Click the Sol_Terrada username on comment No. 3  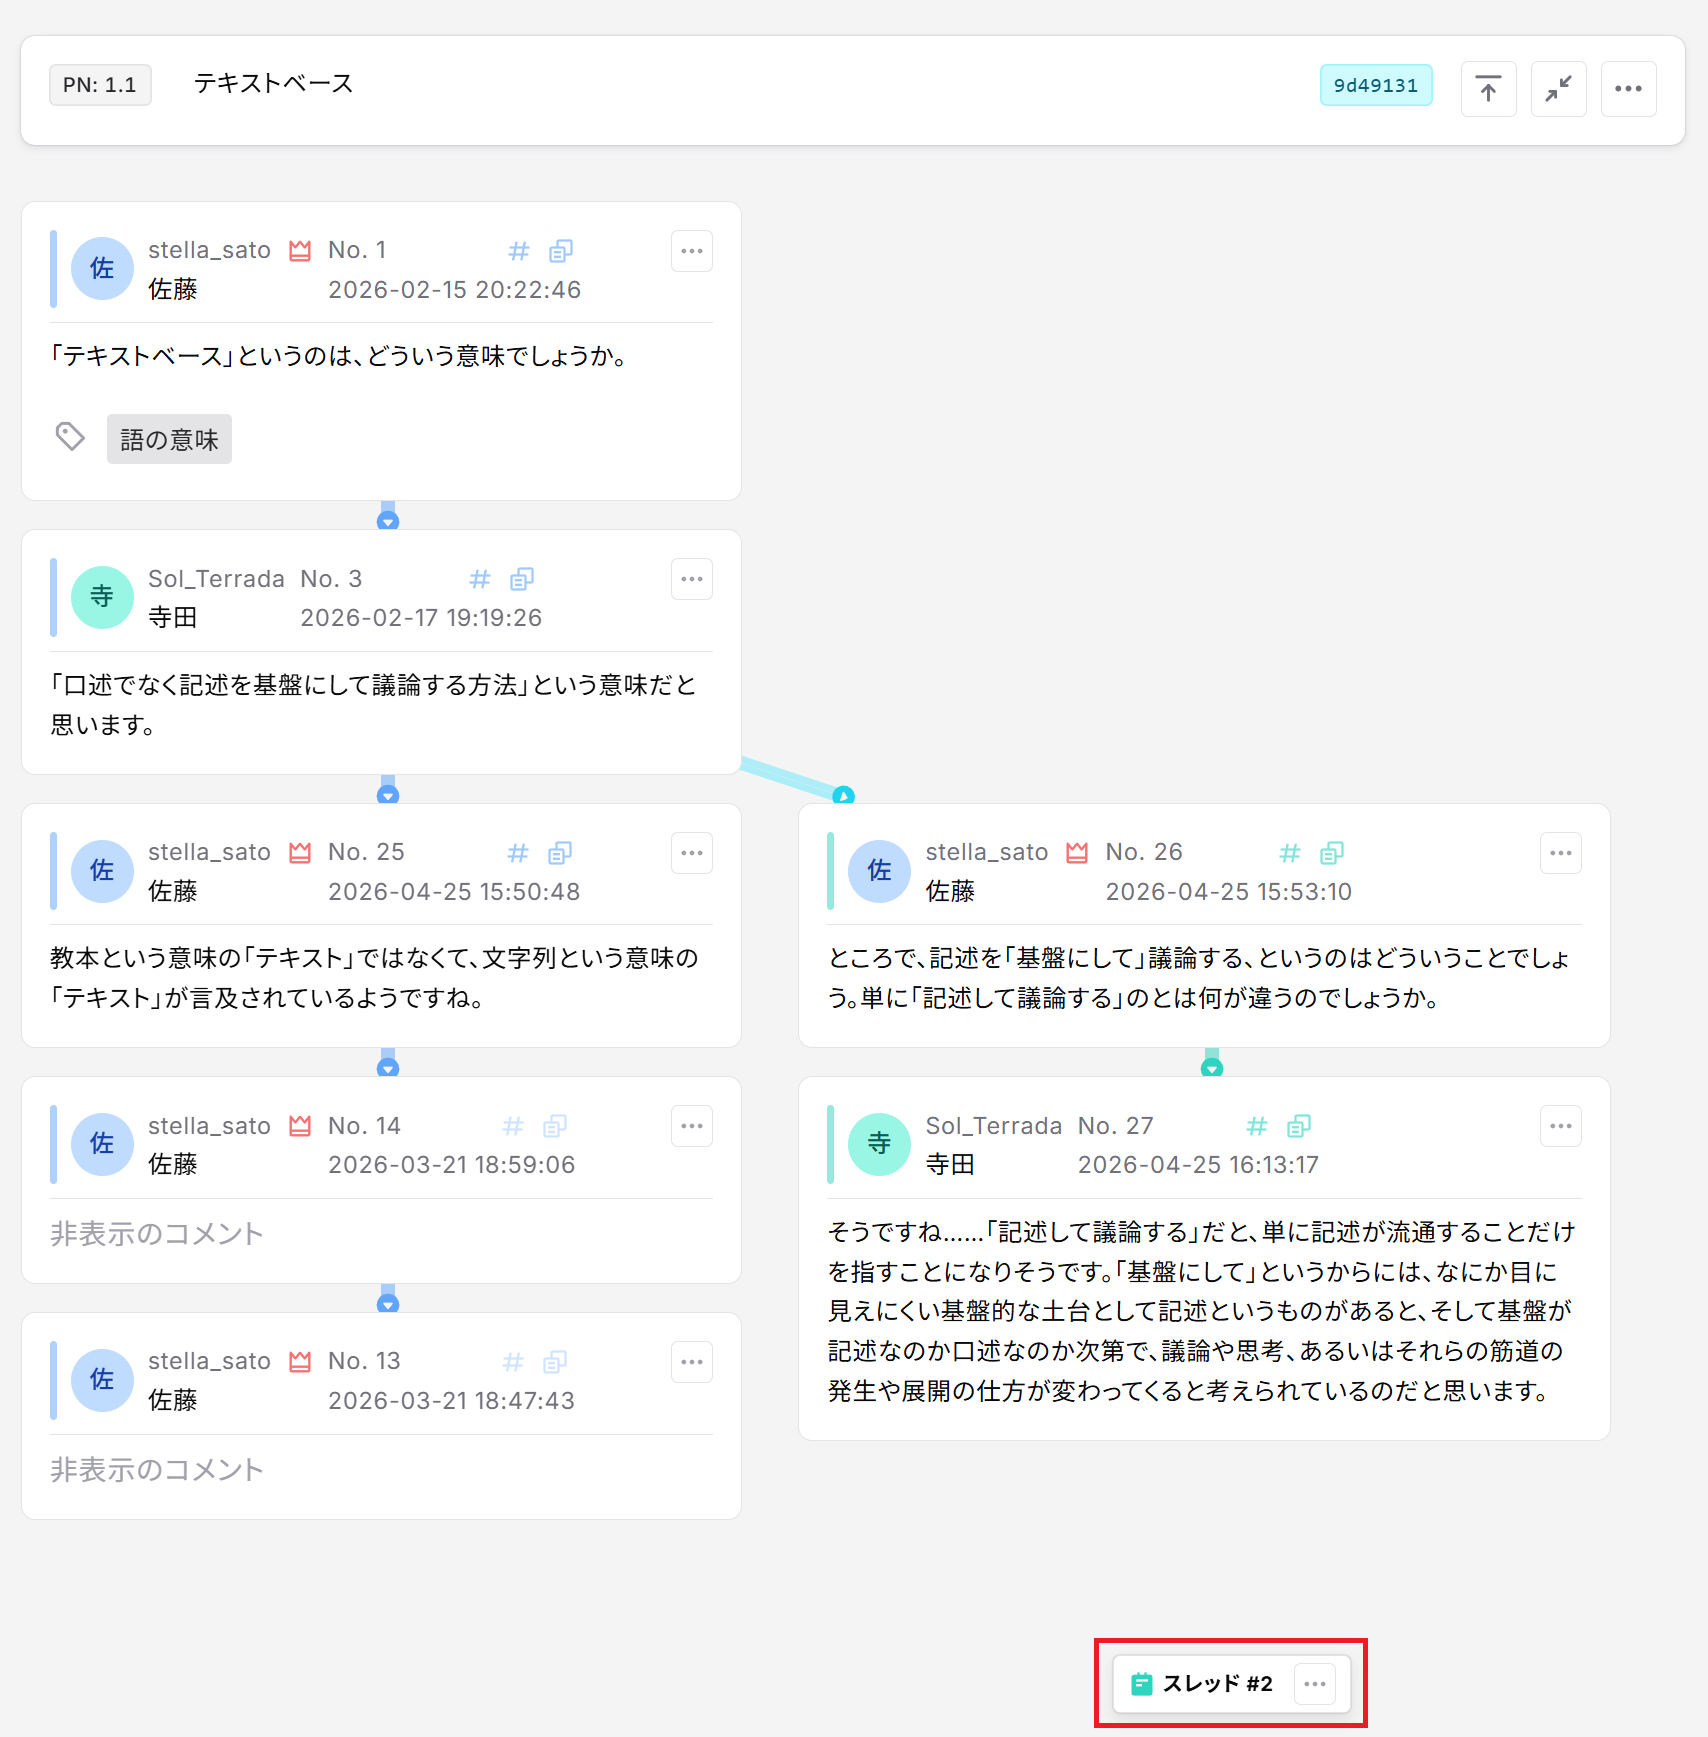pos(216,578)
